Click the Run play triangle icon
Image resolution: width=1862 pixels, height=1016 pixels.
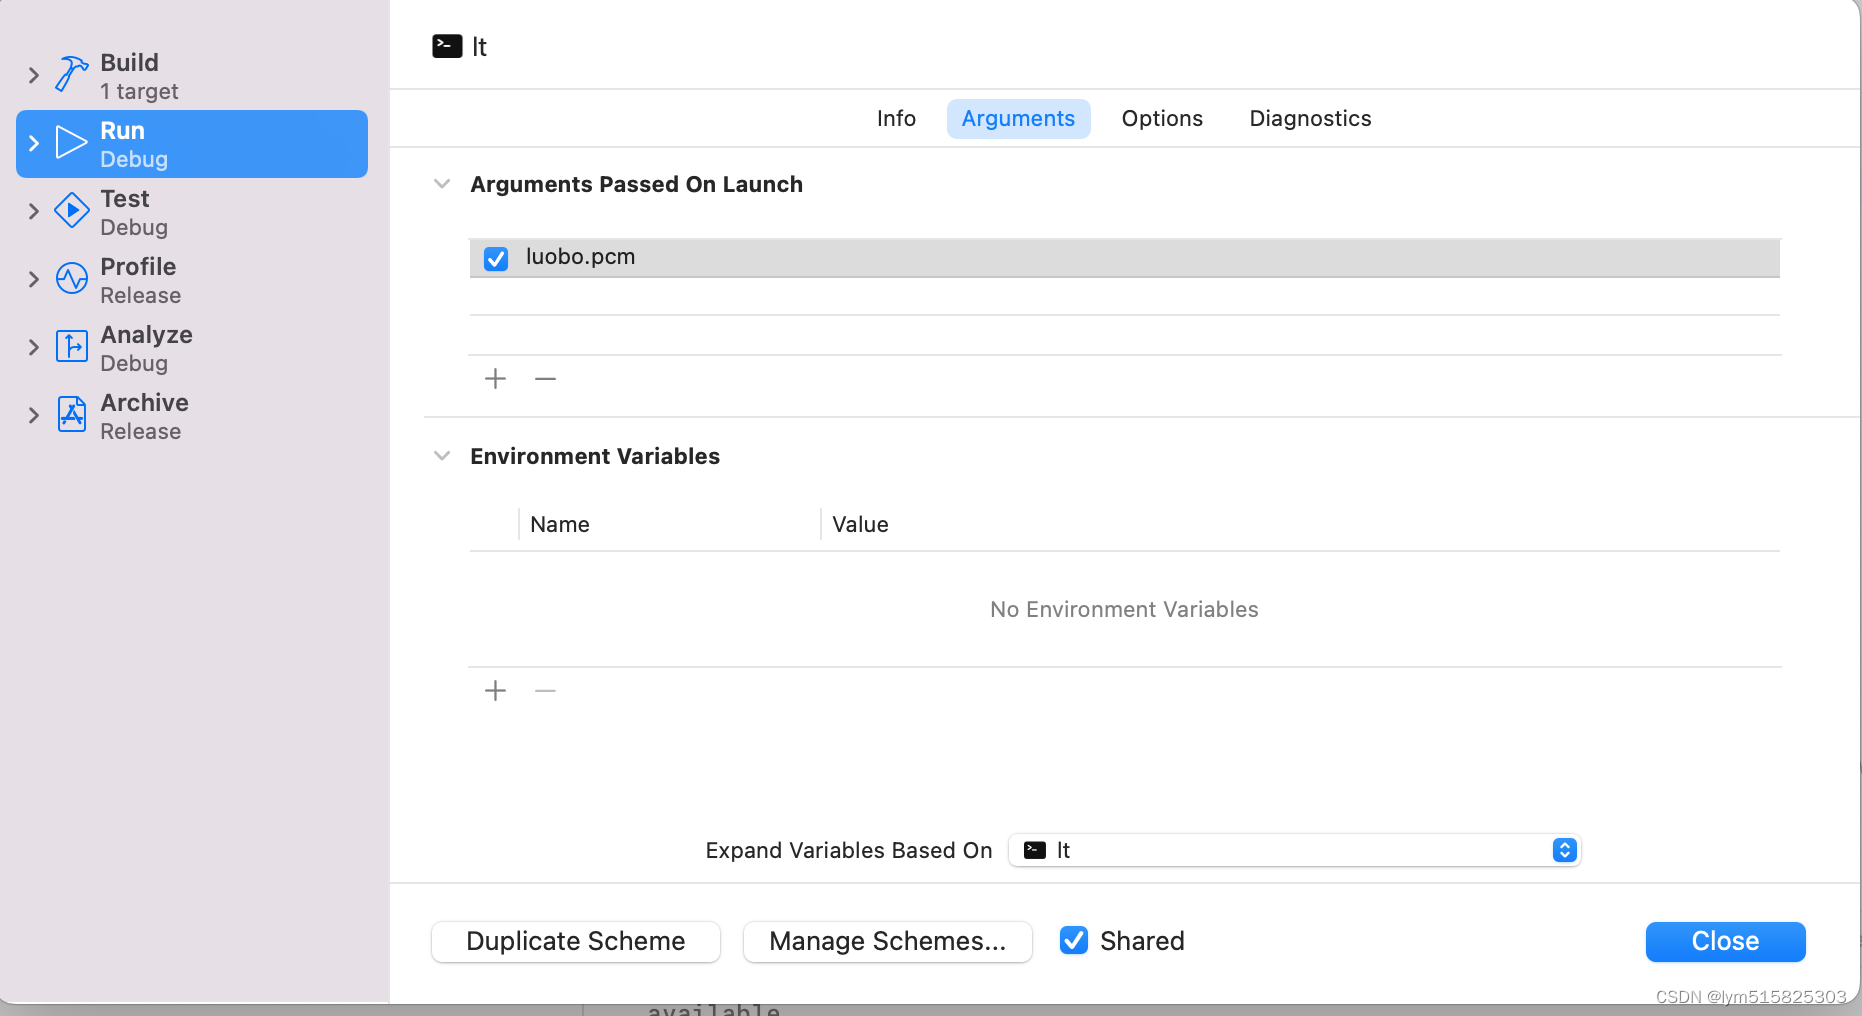(x=71, y=143)
